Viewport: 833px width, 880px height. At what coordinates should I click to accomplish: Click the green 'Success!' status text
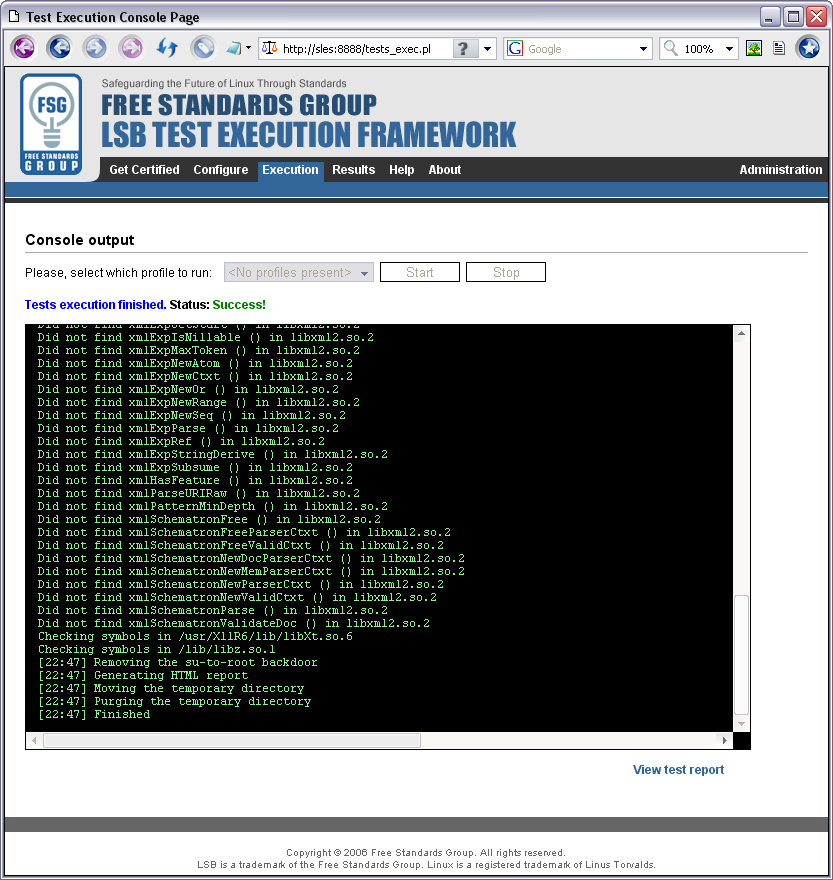[239, 305]
